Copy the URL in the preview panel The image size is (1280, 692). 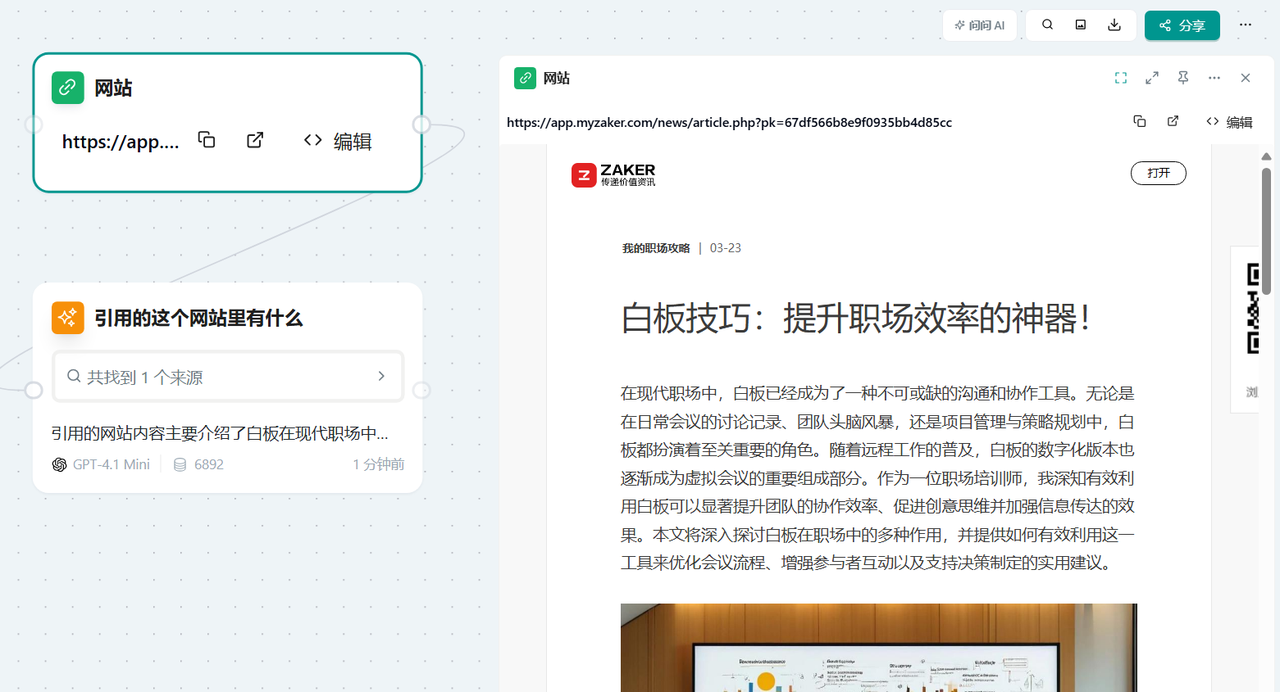(1139, 122)
